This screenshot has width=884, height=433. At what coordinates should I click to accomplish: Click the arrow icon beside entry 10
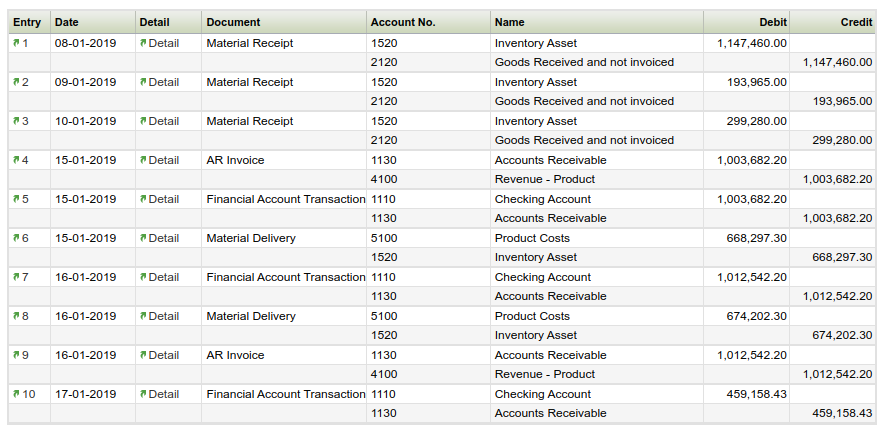(16, 394)
